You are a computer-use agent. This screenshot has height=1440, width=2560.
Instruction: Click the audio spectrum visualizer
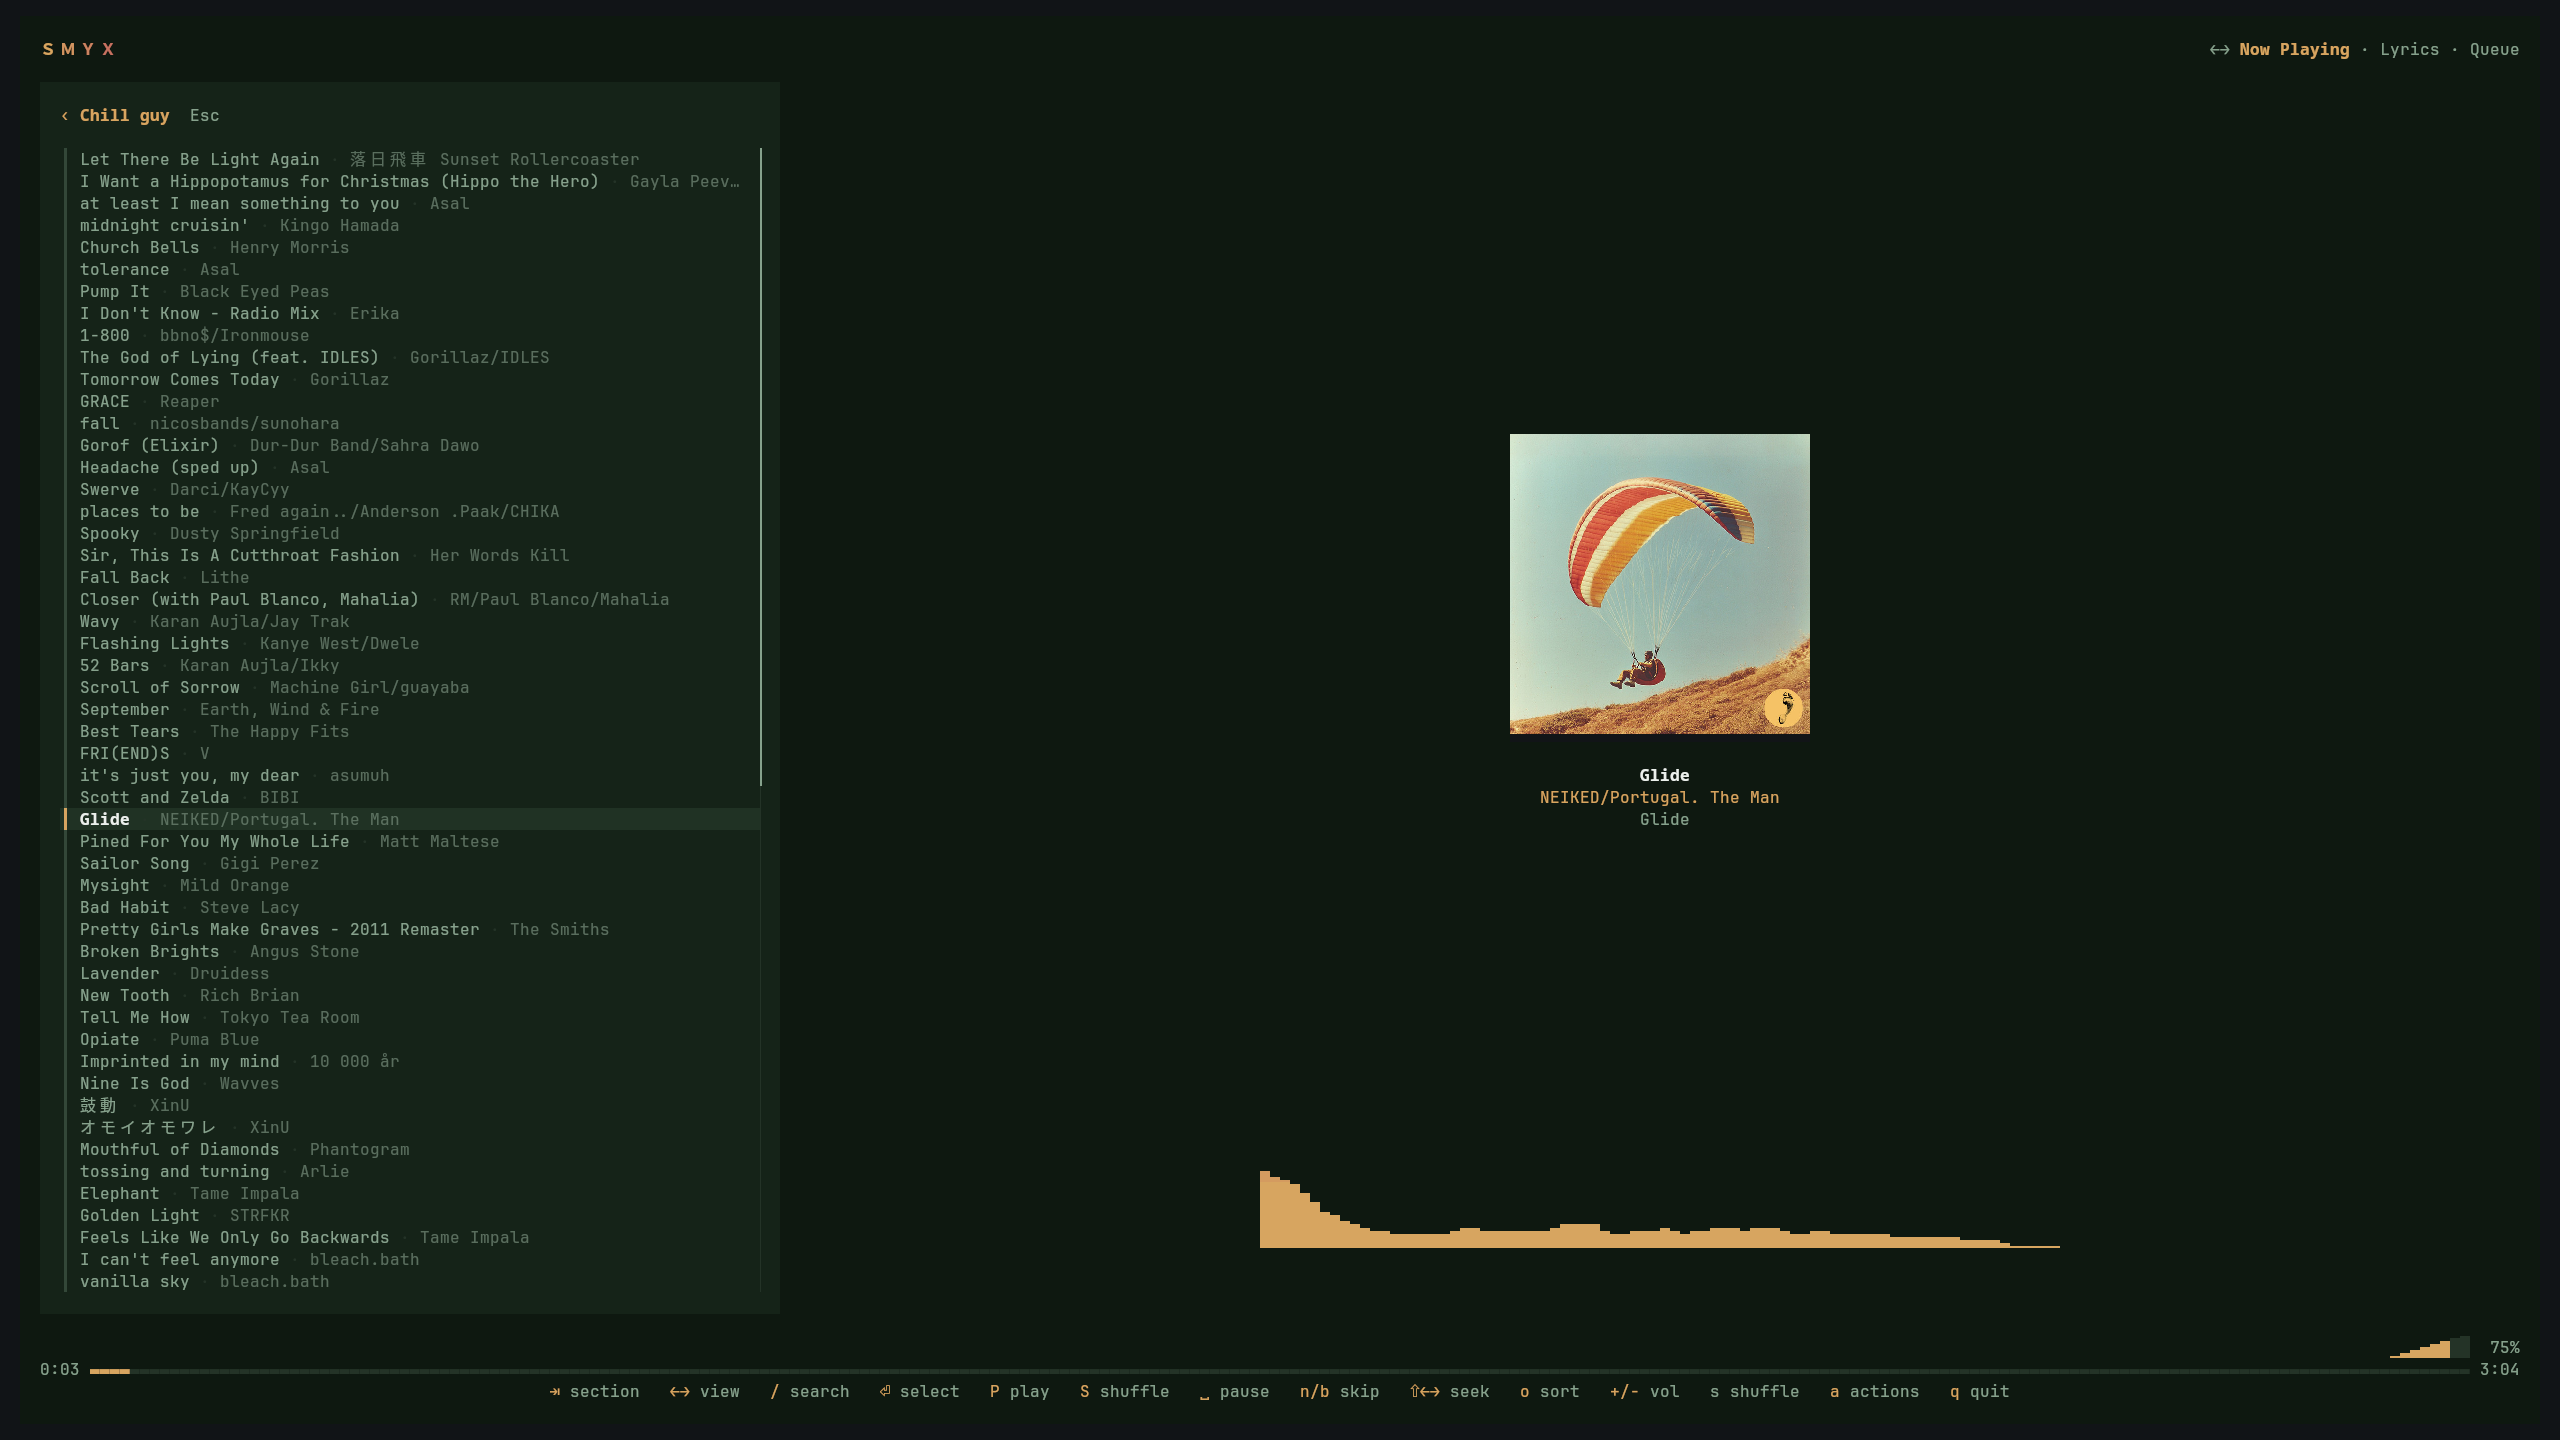coord(1660,1209)
